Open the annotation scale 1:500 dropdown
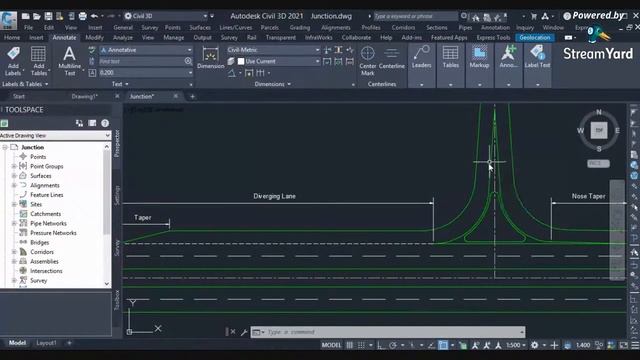This screenshot has width=640, height=360. (516, 345)
